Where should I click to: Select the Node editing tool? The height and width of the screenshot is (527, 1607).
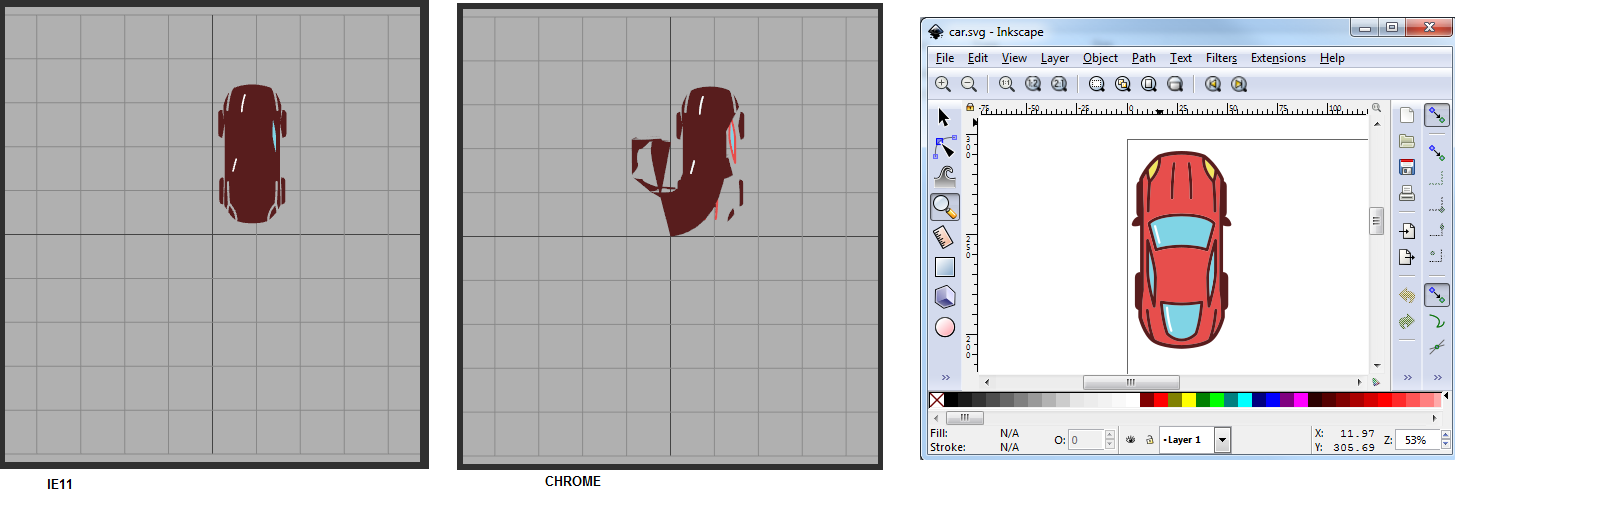[x=944, y=148]
